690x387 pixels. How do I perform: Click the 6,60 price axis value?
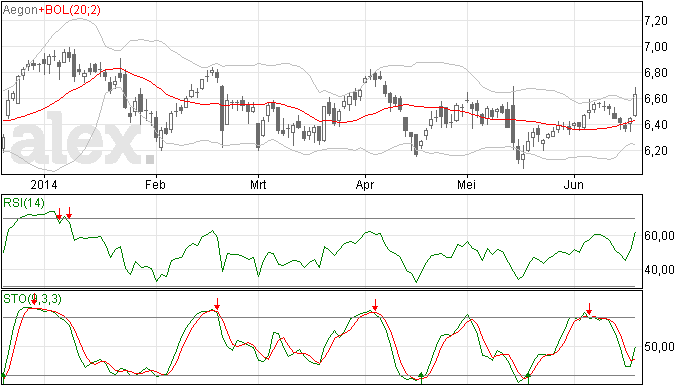(656, 99)
